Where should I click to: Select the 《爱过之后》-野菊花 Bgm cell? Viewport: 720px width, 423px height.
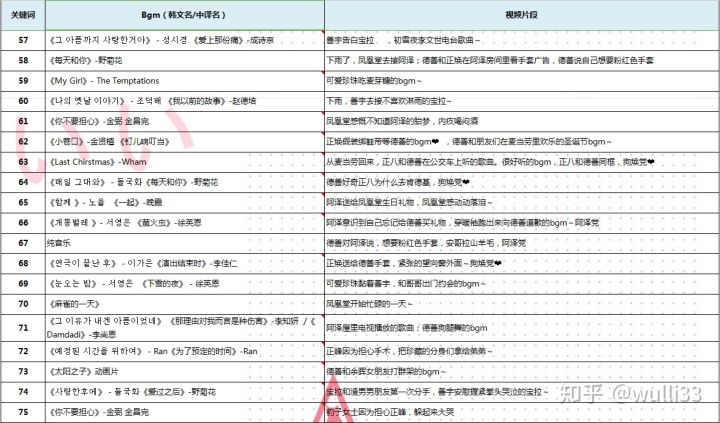(185, 392)
